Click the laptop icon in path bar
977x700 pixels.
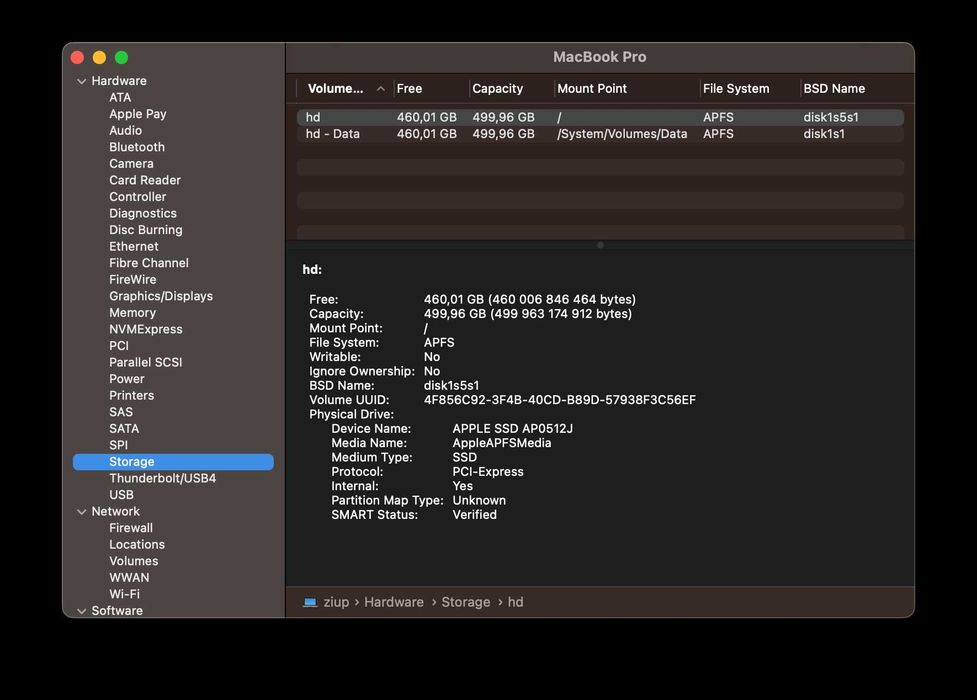pos(310,602)
